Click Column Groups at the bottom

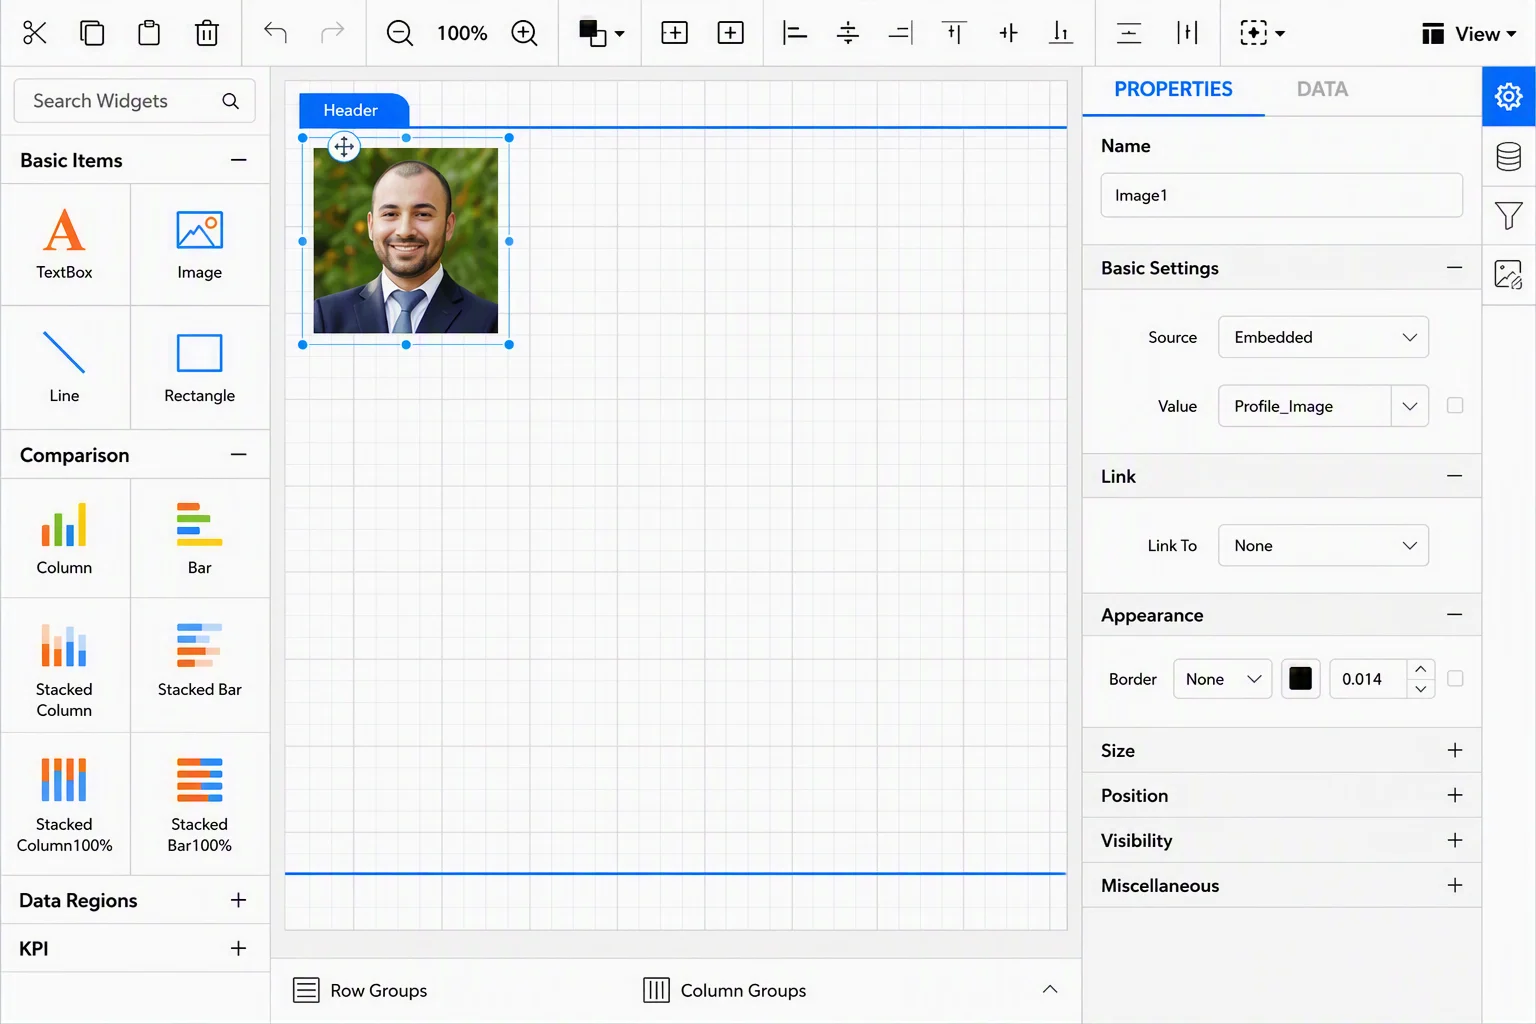725,990
